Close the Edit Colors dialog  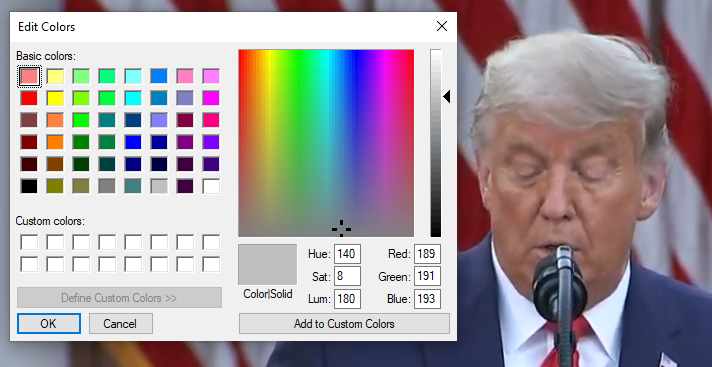442,26
